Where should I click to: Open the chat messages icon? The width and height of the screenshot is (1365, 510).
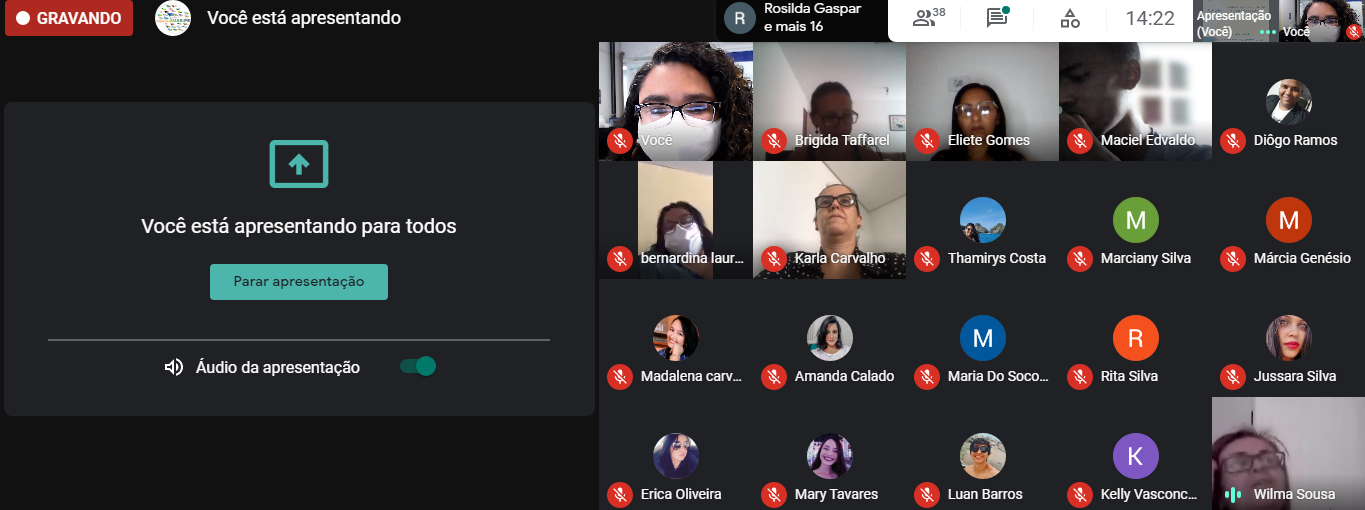(997, 18)
